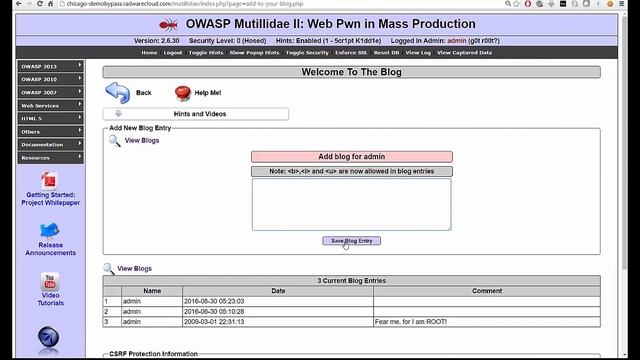Click the orange round extension icon
Image resolution: width=640 pixels, height=360 pixels.
pos(610,4)
